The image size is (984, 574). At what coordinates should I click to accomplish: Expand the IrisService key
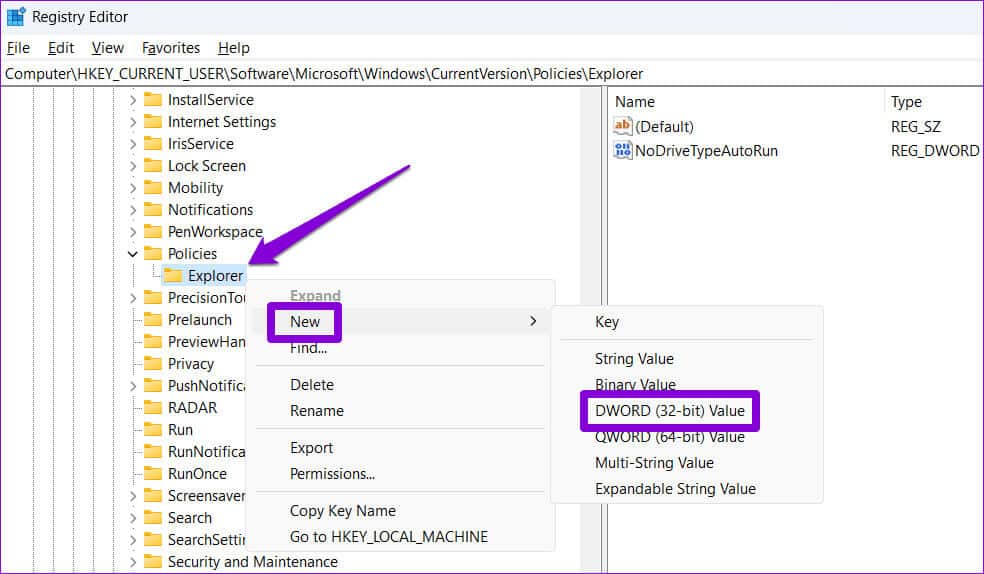tap(132, 144)
